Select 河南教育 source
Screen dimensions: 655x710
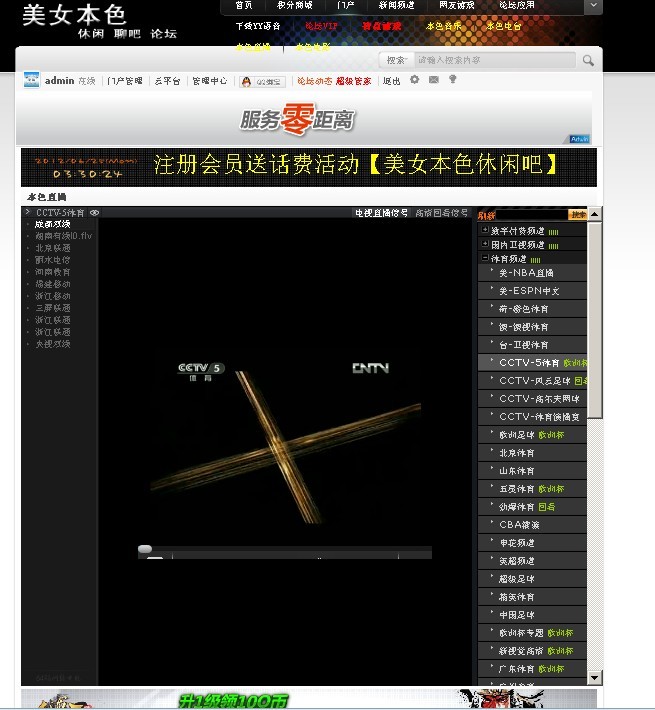pos(53,272)
